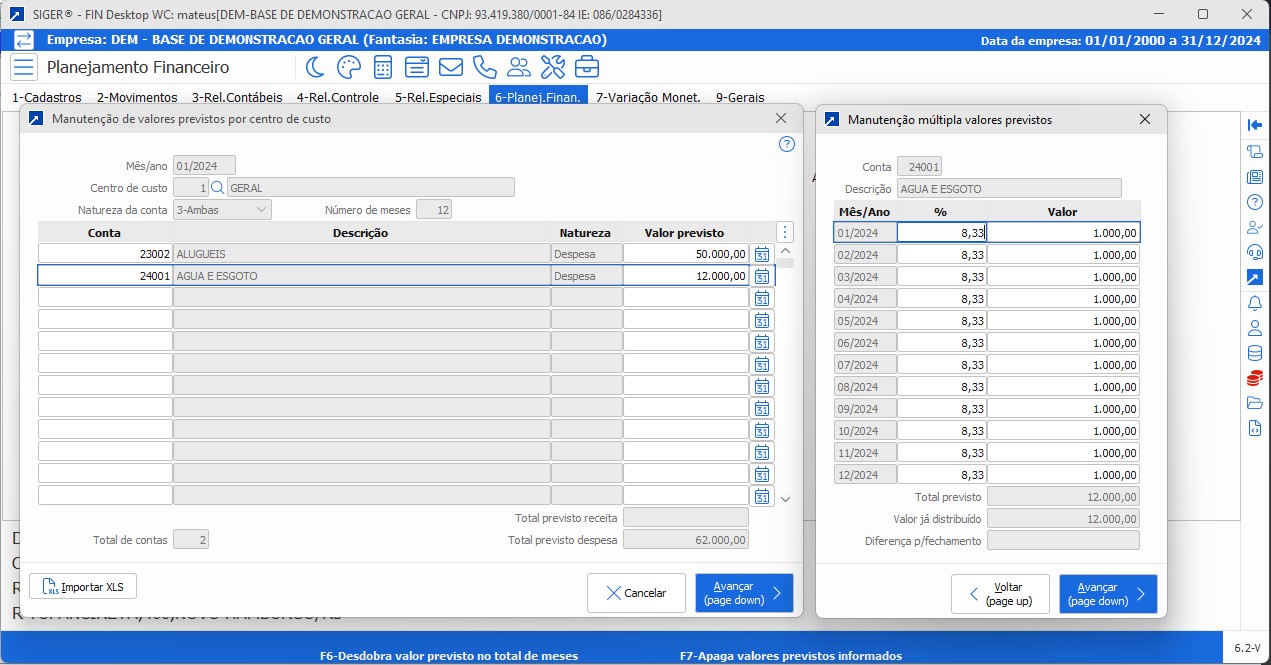
Task: Toggle the hamburger main menu
Action: pos(24,67)
